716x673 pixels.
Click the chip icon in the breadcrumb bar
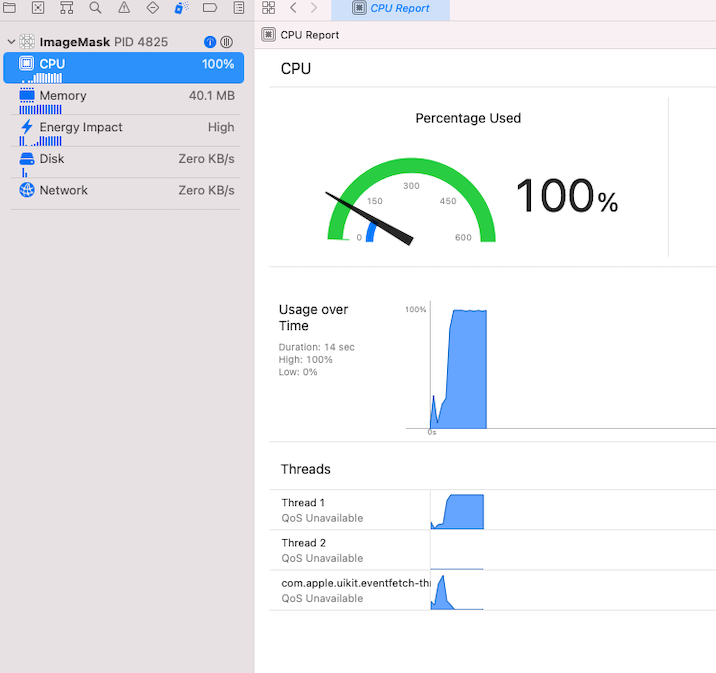click(268, 35)
